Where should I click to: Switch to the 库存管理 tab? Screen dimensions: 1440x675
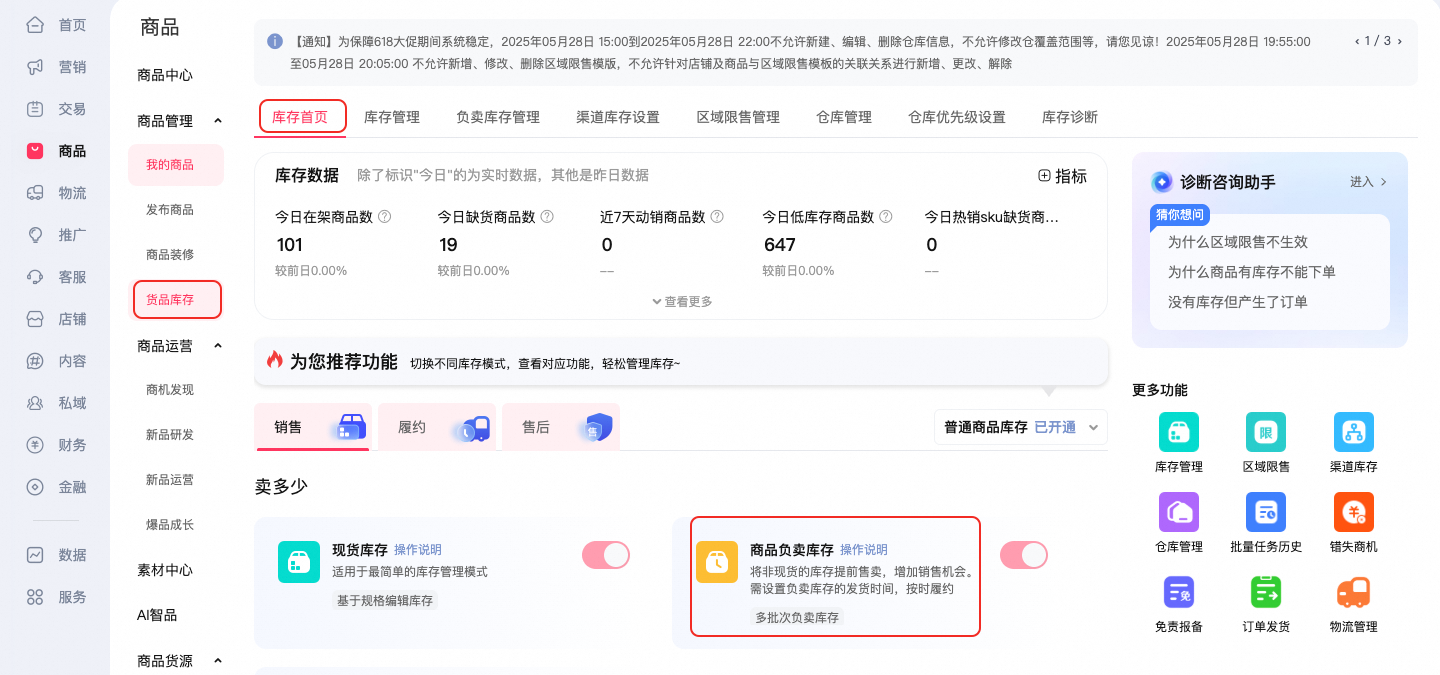pyautogui.click(x=392, y=117)
